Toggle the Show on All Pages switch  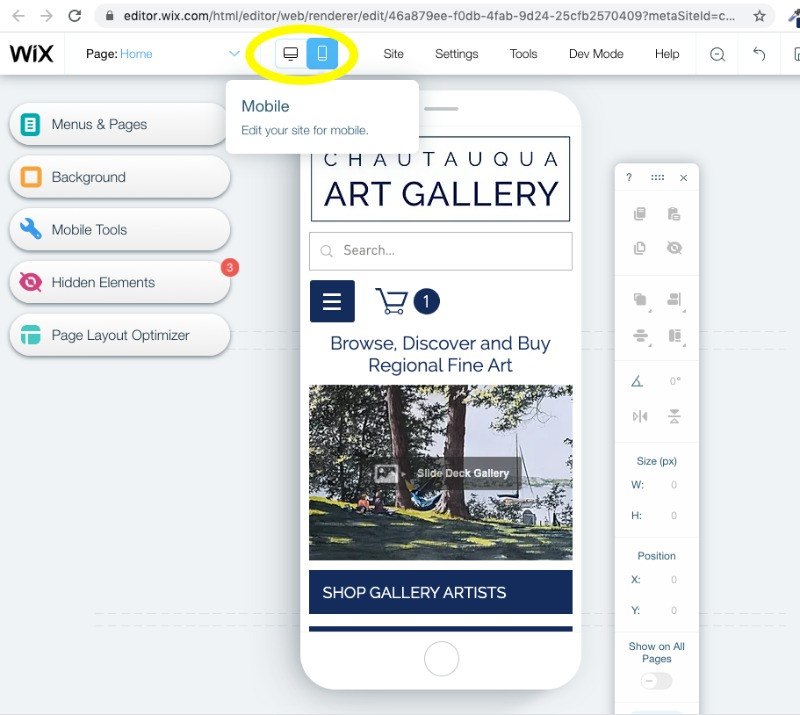pos(657,681)
